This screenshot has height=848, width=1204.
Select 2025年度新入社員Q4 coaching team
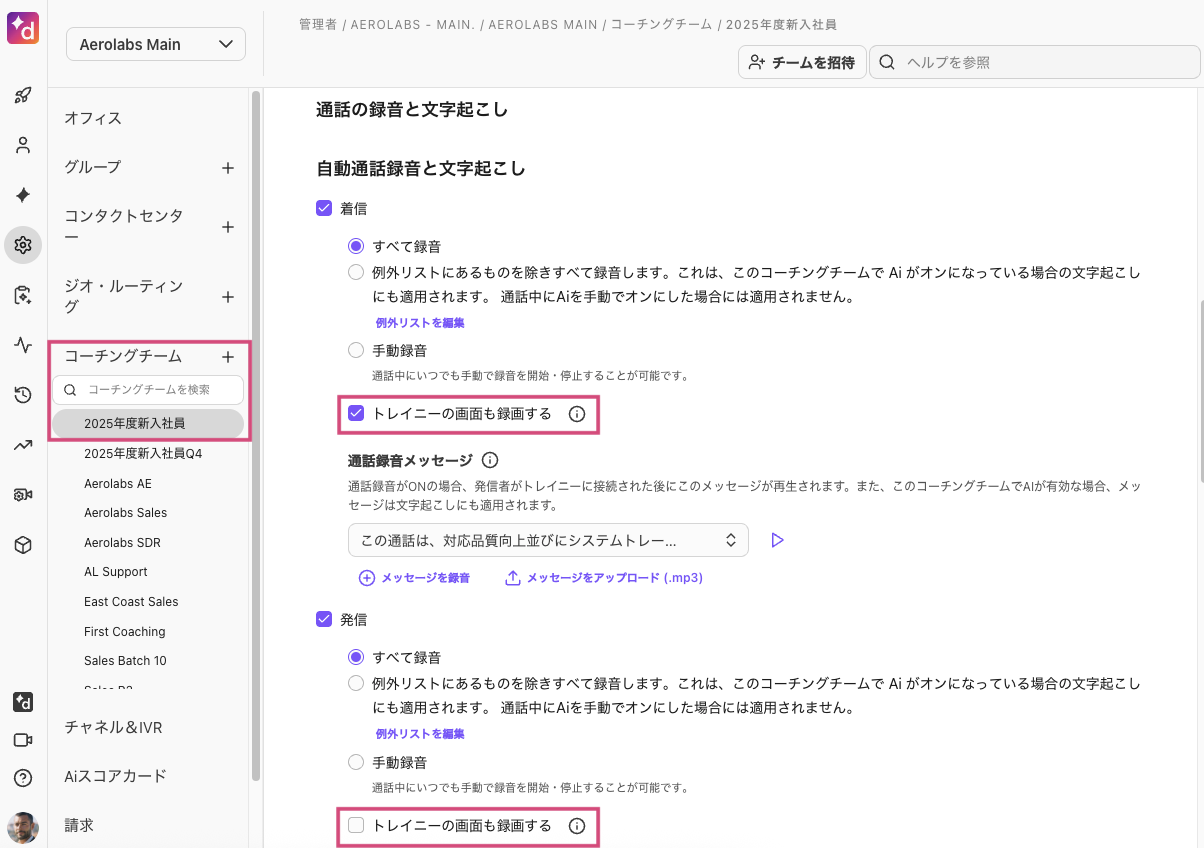point(143,454)
